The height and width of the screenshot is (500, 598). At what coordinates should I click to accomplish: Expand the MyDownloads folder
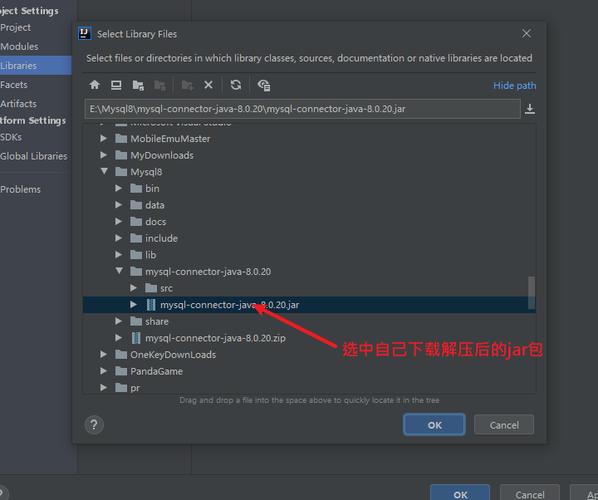(103, 155)
